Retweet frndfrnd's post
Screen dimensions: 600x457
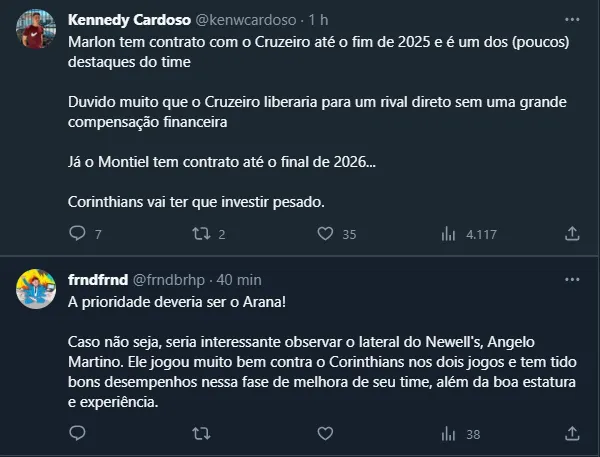pyautogui.click(x=200, y=434)
